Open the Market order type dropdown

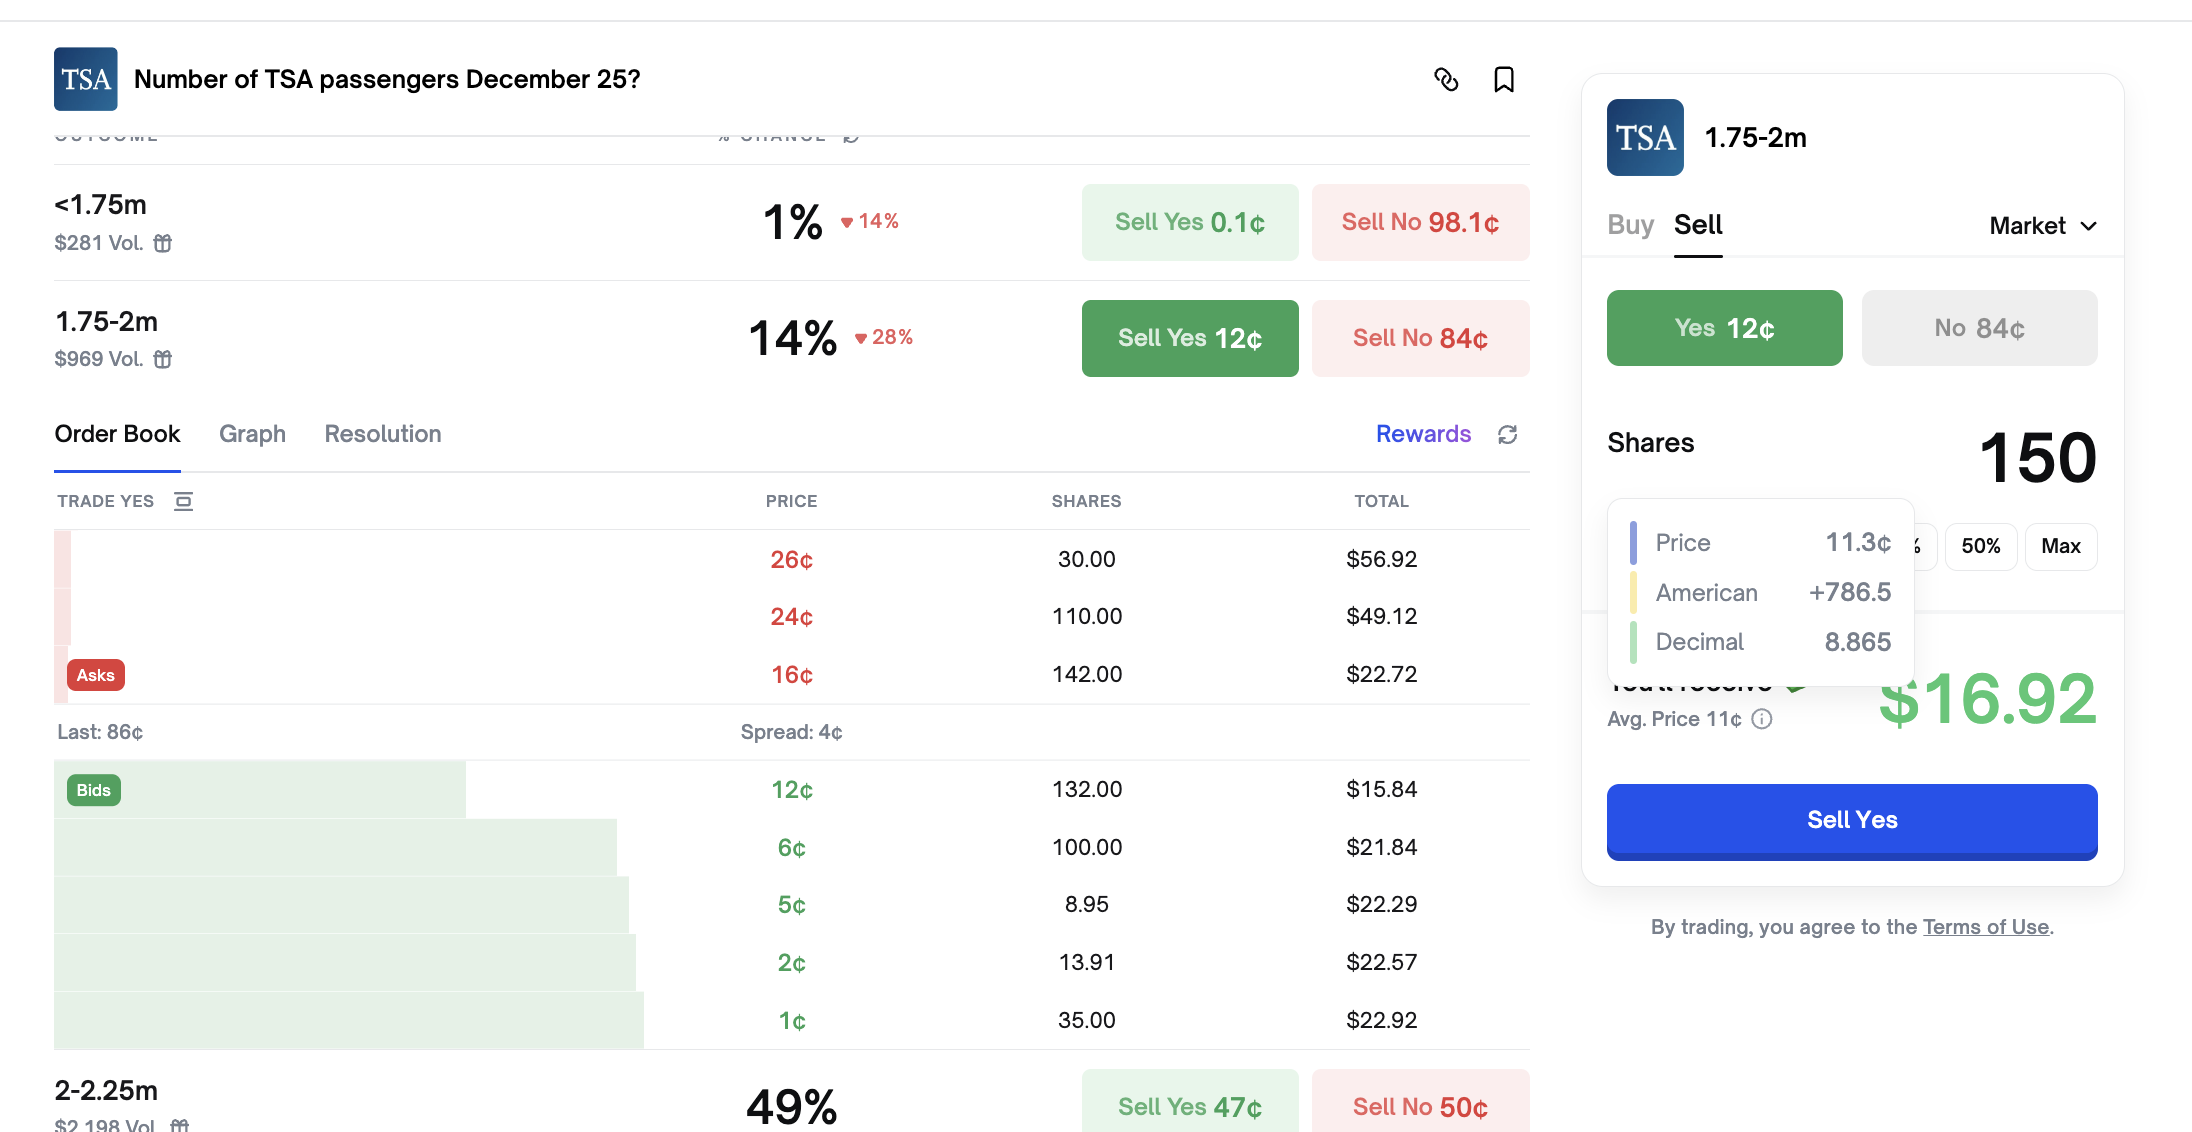[2042, 226]
